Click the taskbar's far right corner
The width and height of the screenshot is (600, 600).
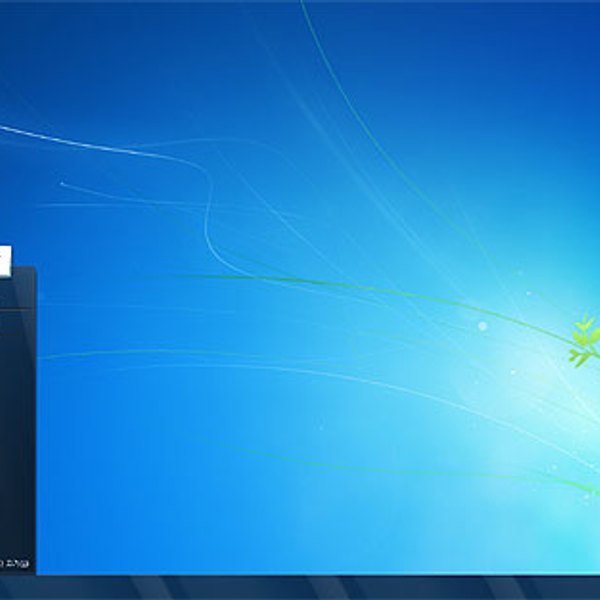pyautogui.click(x=592, y=588)
